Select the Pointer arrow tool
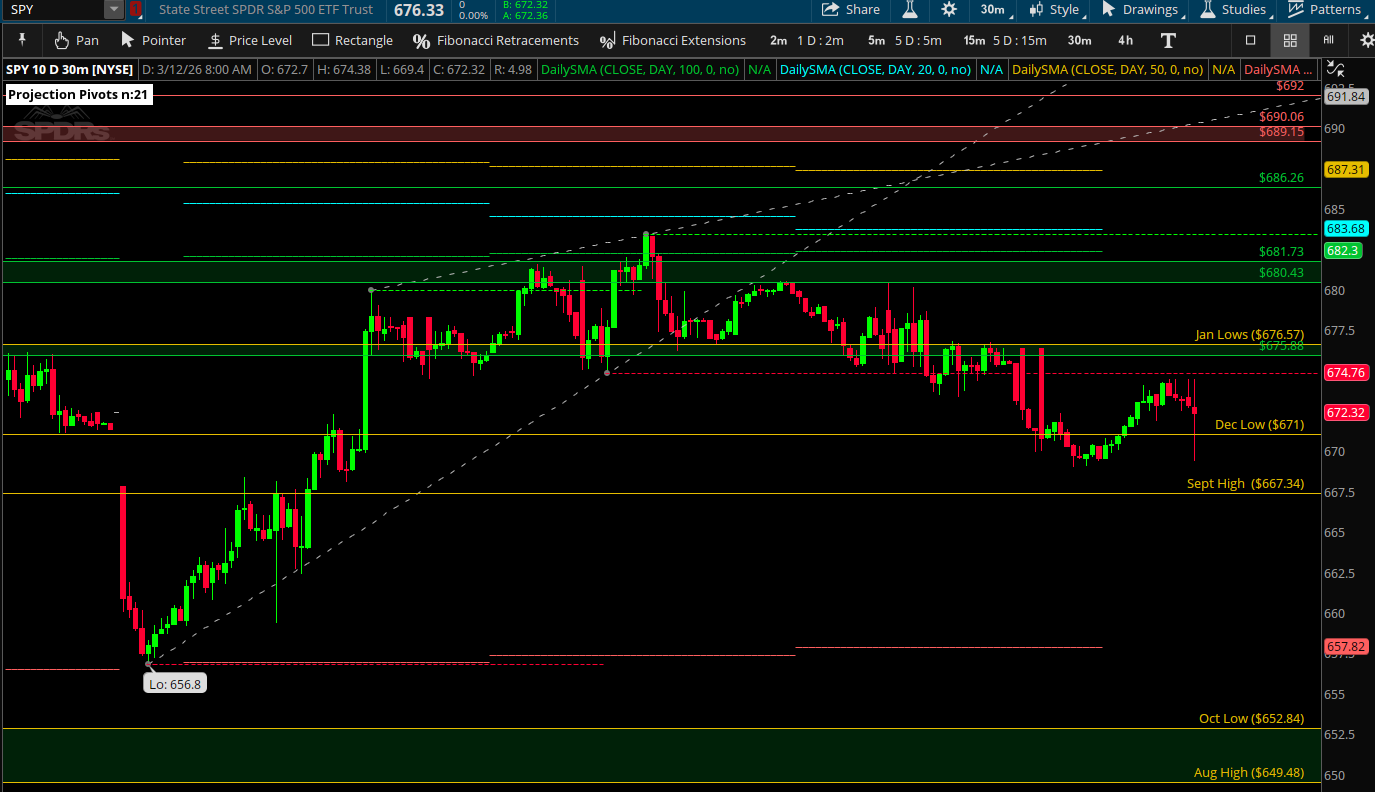The image size is (1375, 792). coord(153,40)
